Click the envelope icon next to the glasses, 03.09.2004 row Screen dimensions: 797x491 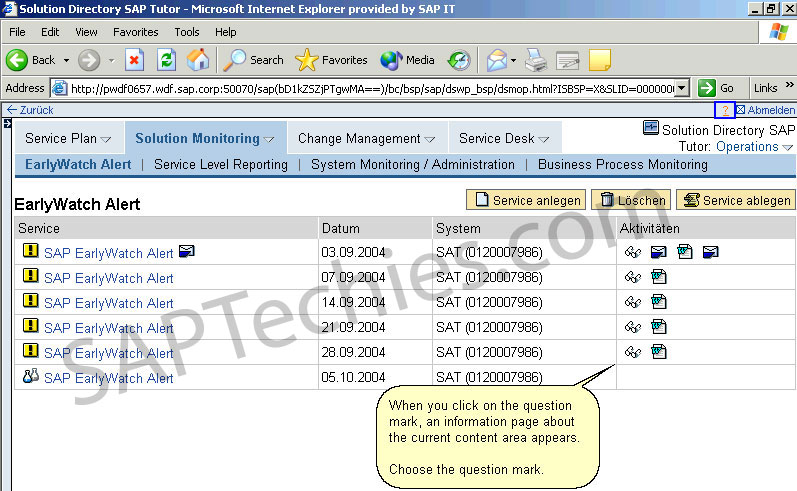click(x=659, y=252)
